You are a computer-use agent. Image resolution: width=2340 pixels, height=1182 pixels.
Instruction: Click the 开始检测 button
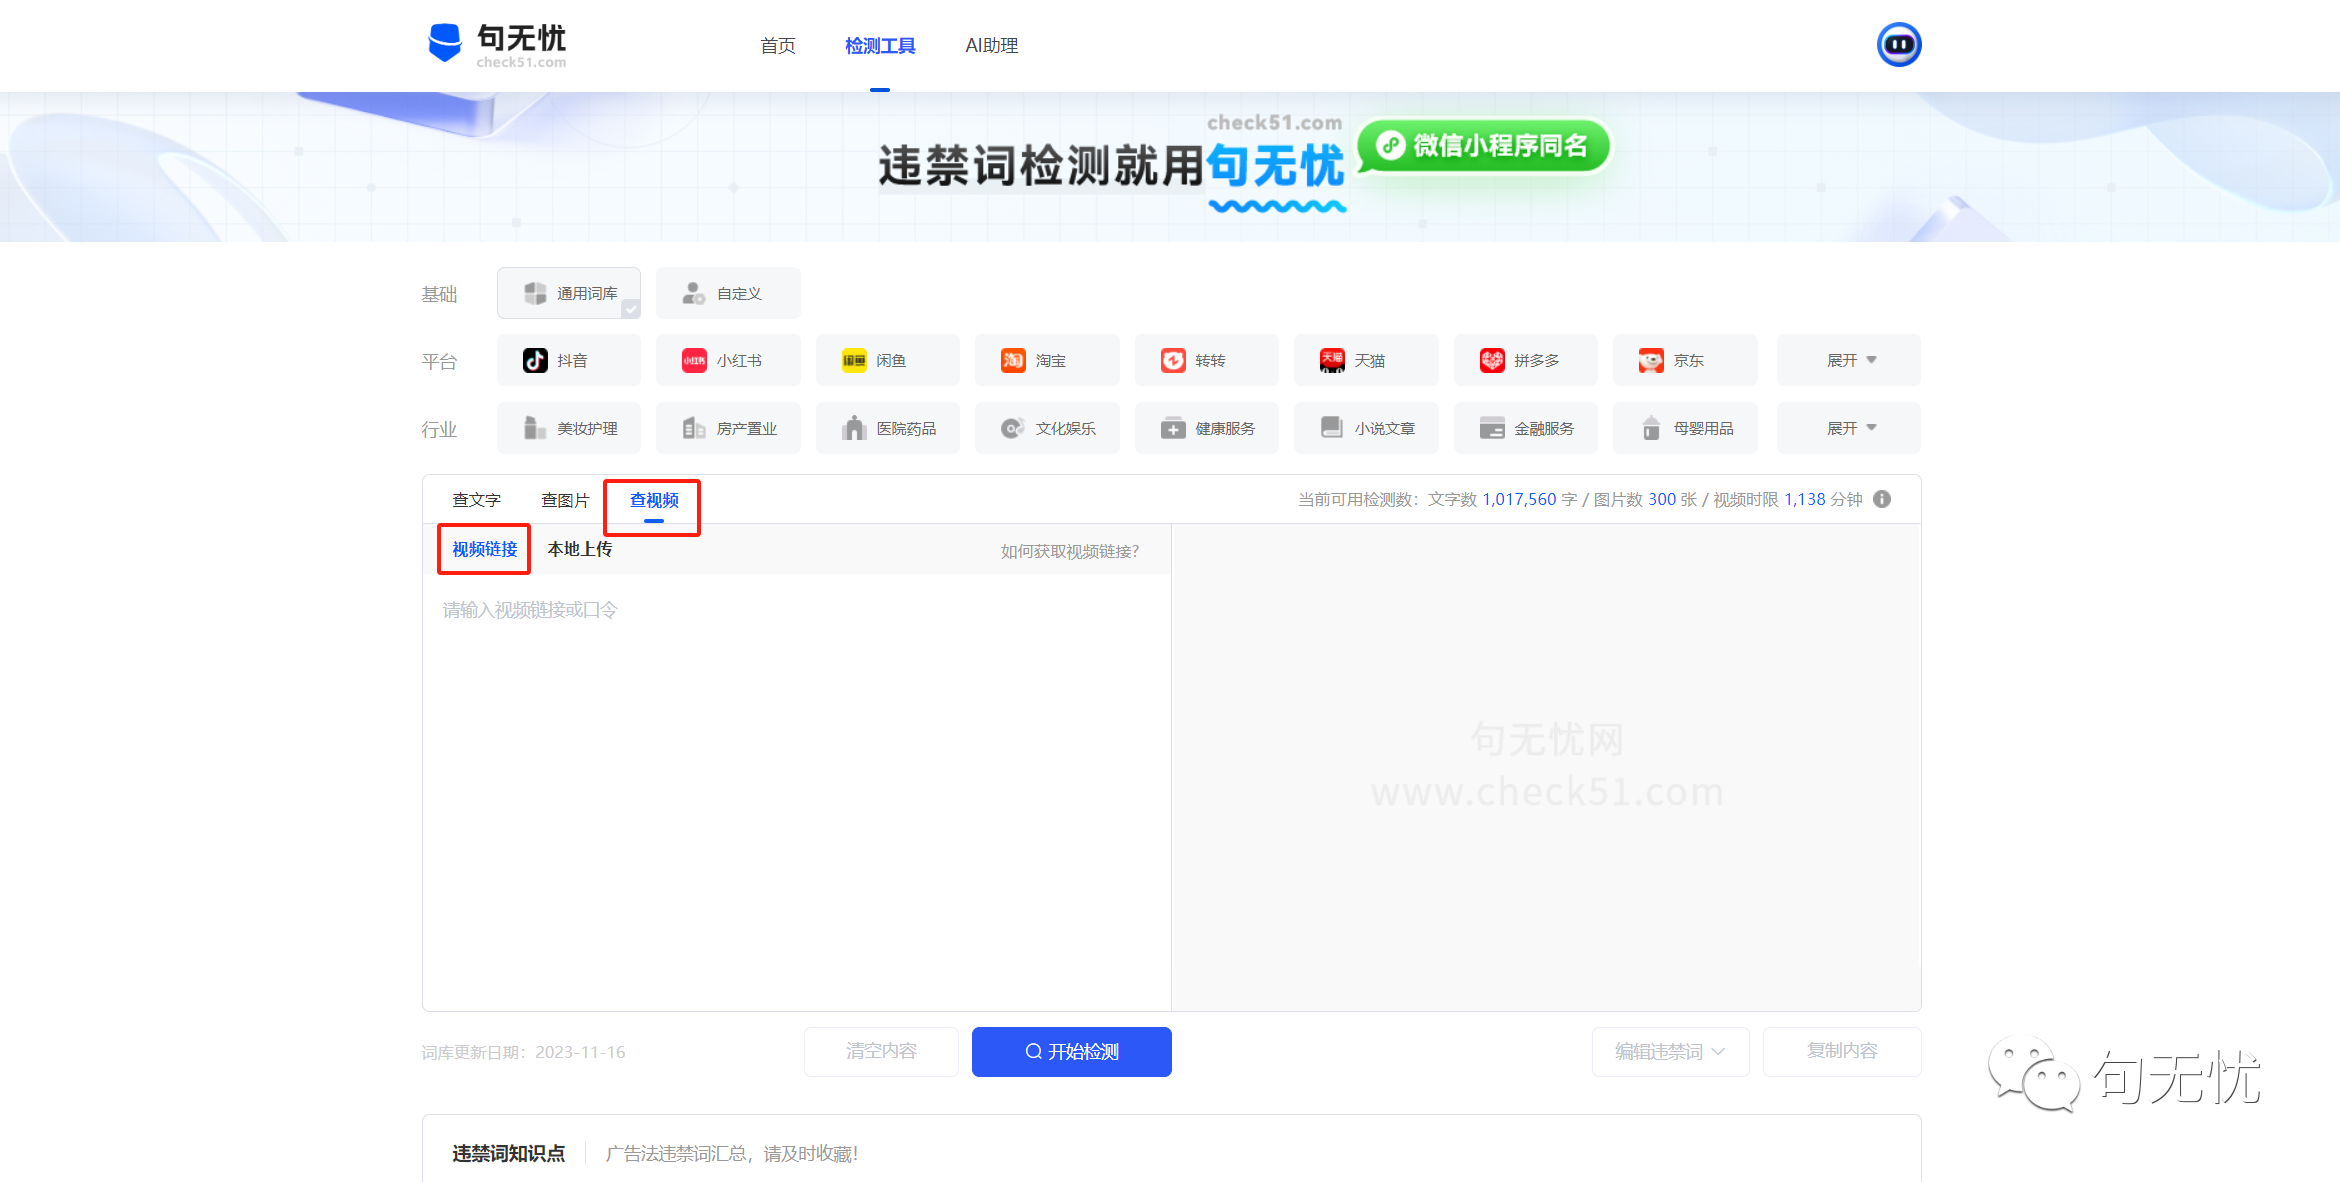1071,1051
